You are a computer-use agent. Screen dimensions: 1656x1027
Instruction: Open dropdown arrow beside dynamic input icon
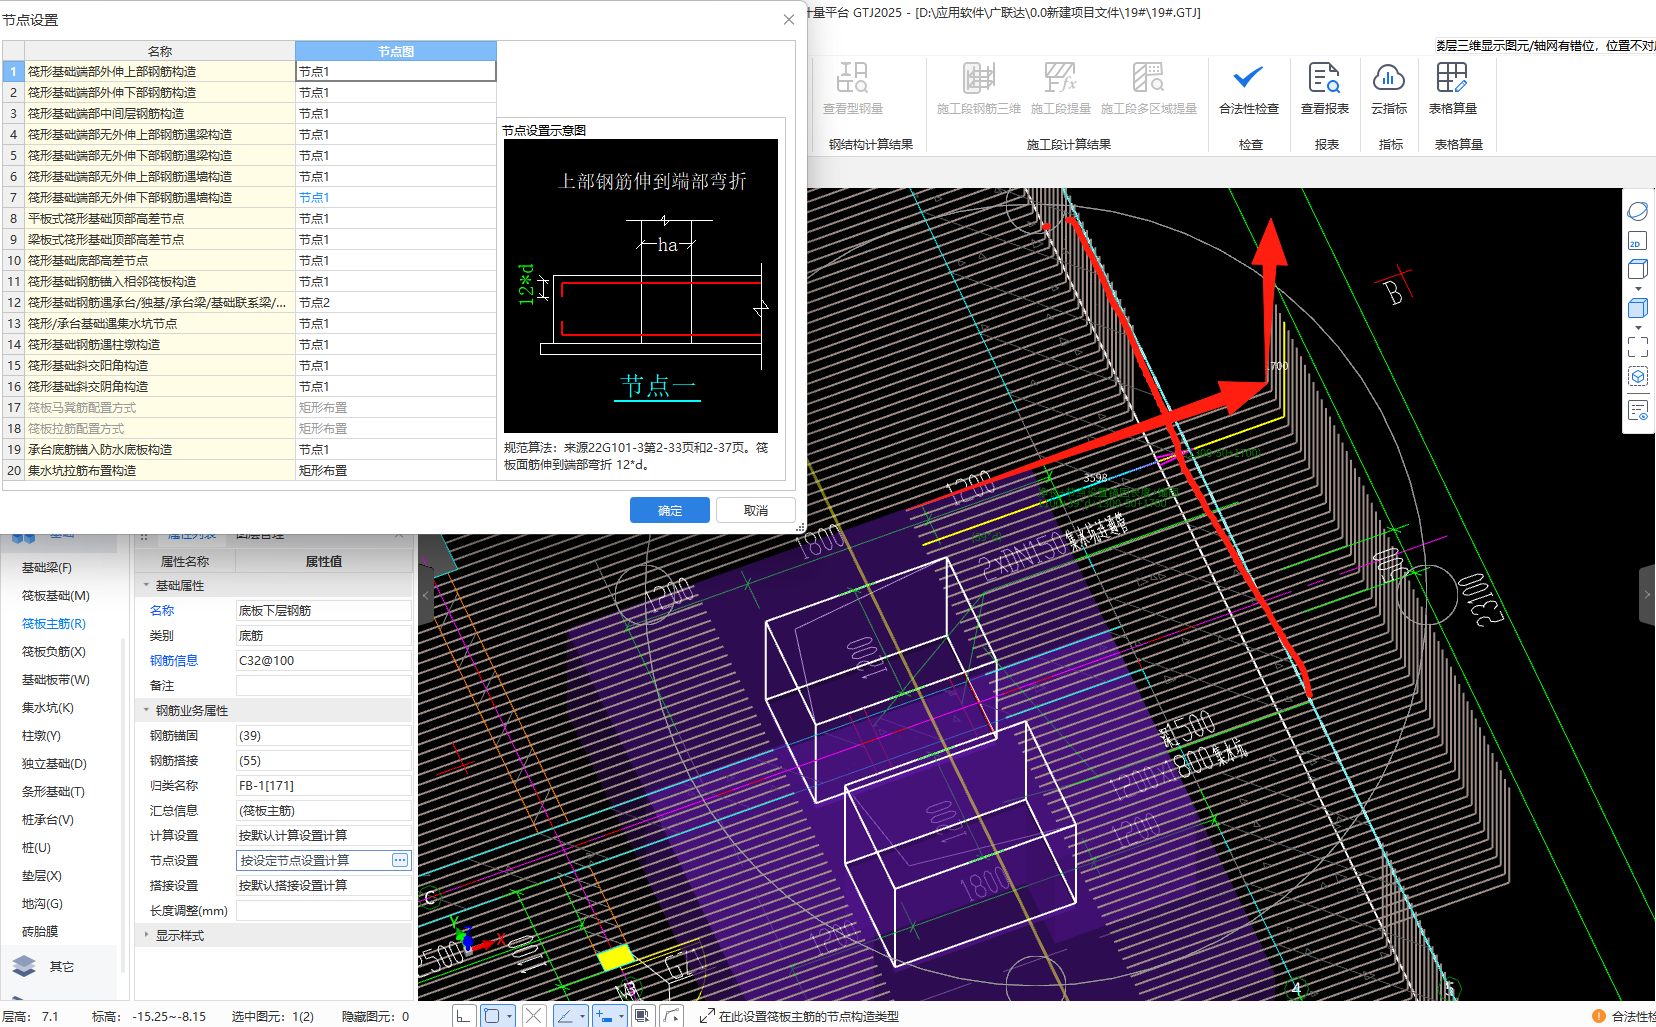point(621,1016)
